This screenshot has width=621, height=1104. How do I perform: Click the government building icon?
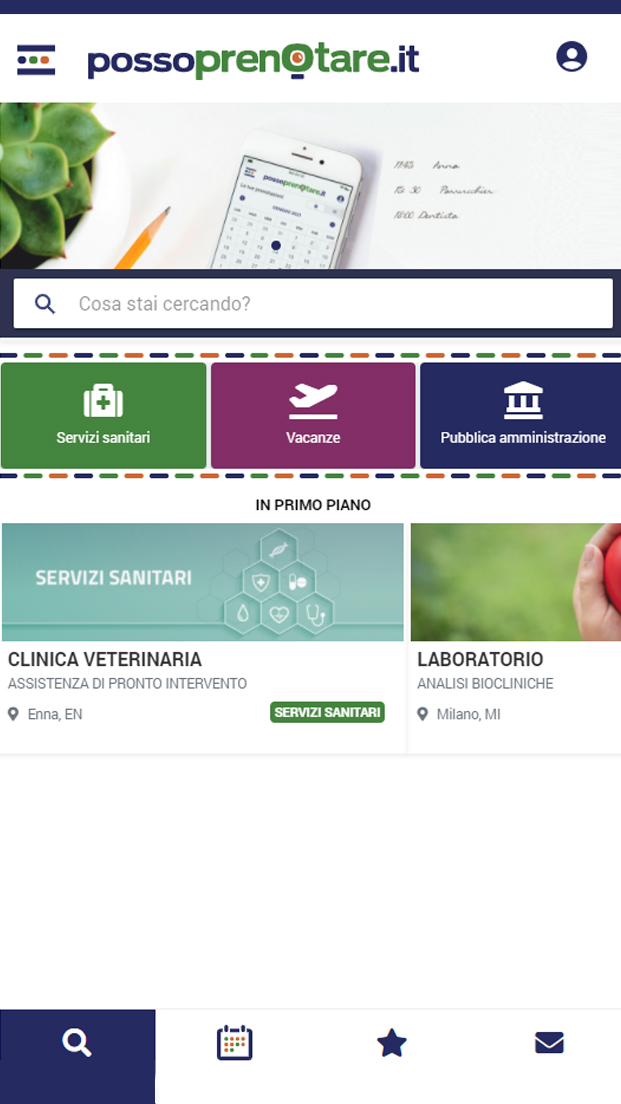tap(523, 401)
